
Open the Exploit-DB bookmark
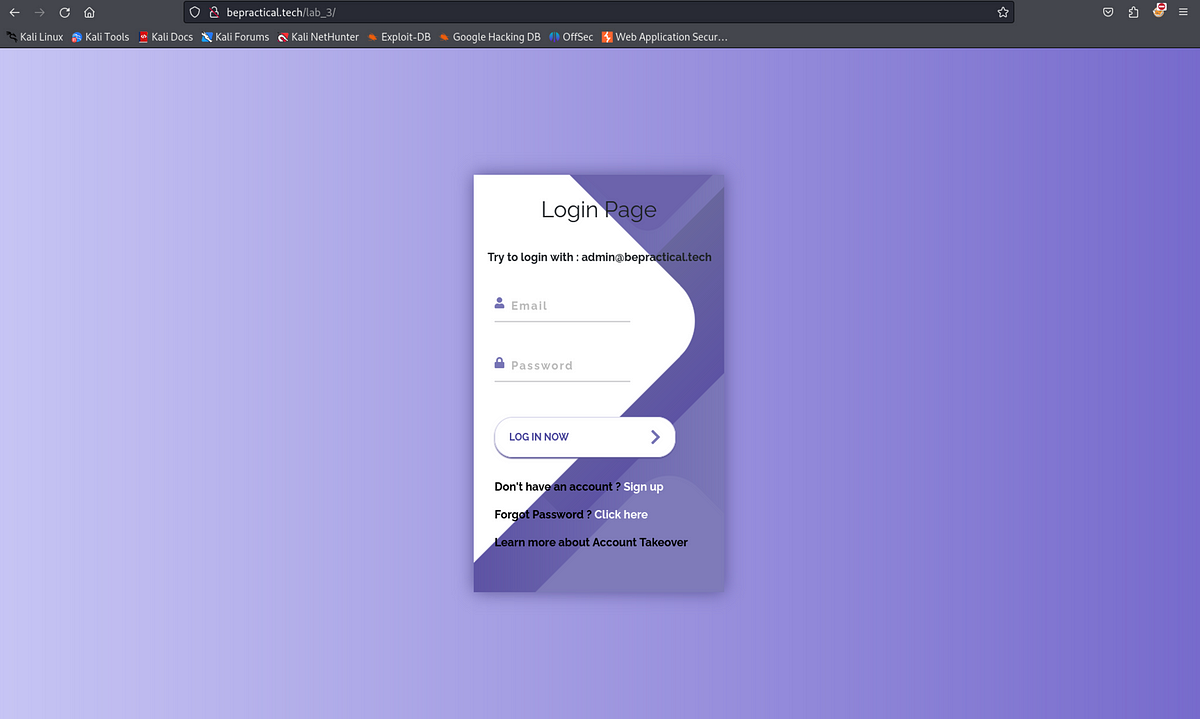(x=399, y=37)
